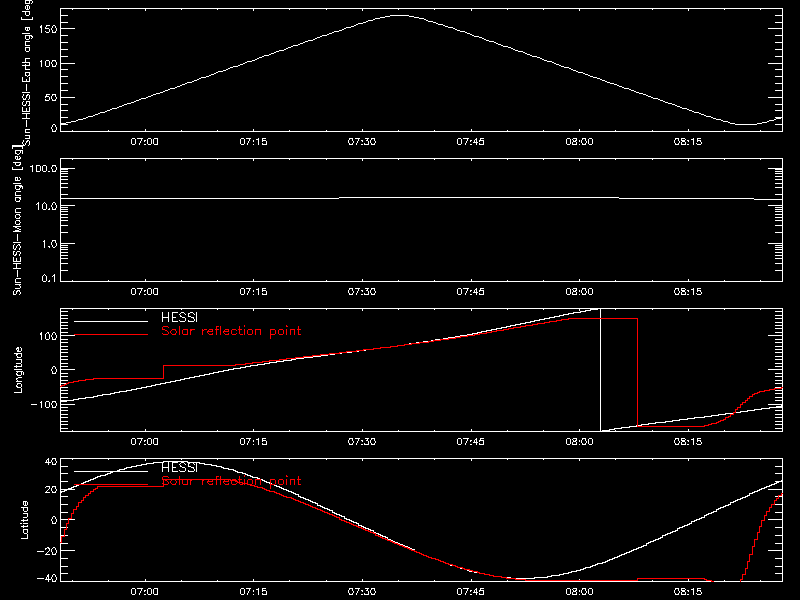Click 08:15 under the Longitude plot

(x=688, y=442)
